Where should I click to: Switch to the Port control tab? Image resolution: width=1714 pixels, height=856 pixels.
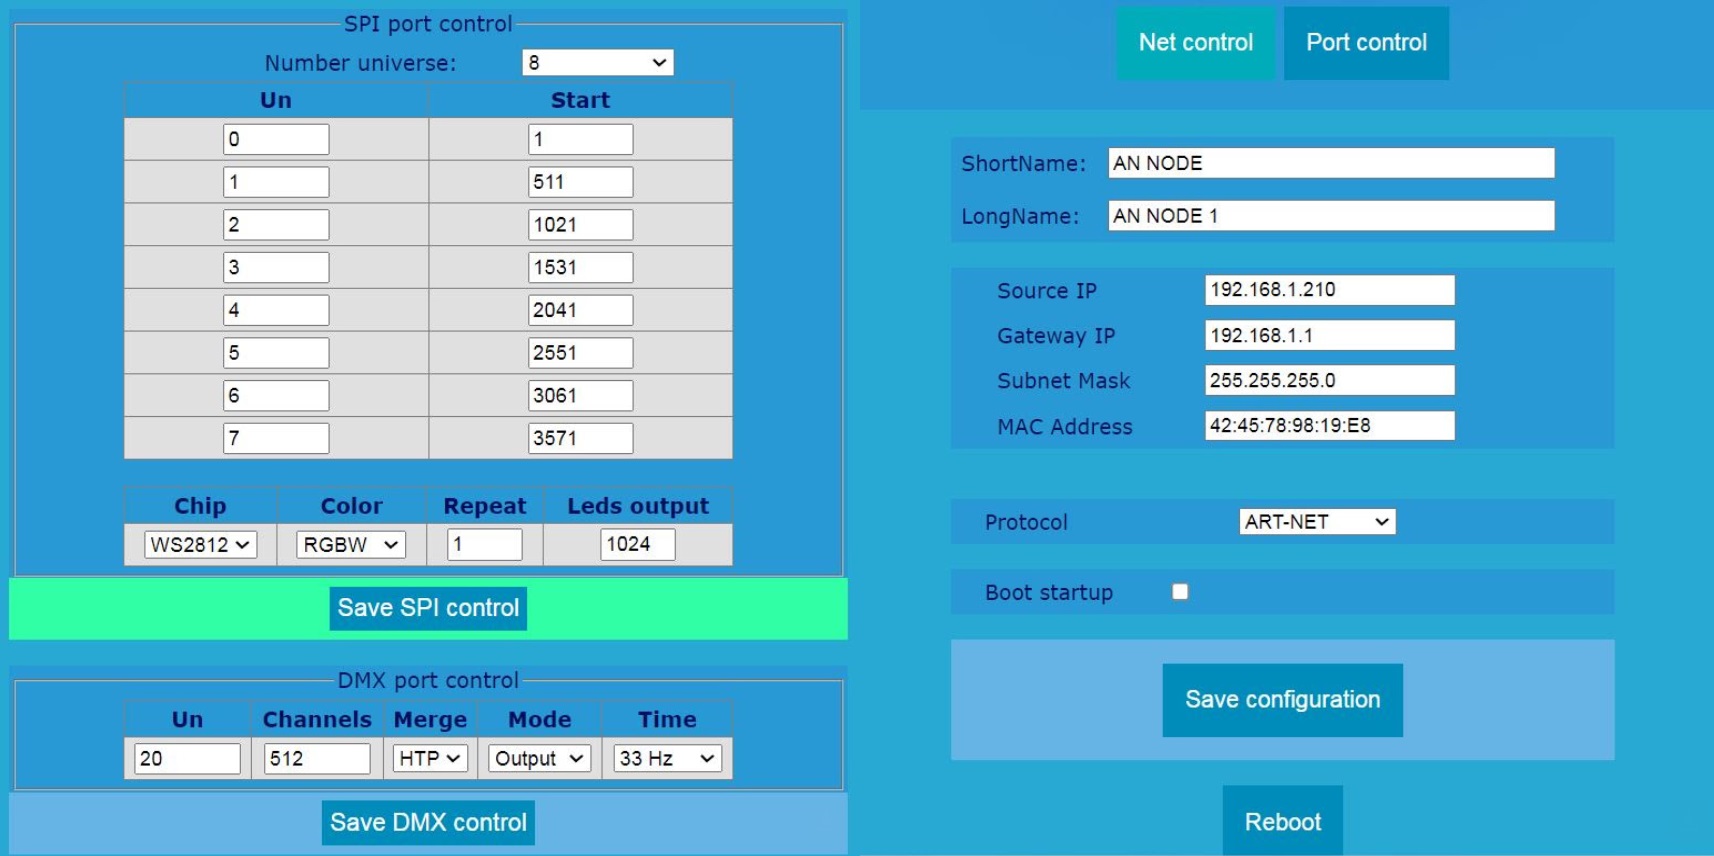click(x=1366, y=43)
